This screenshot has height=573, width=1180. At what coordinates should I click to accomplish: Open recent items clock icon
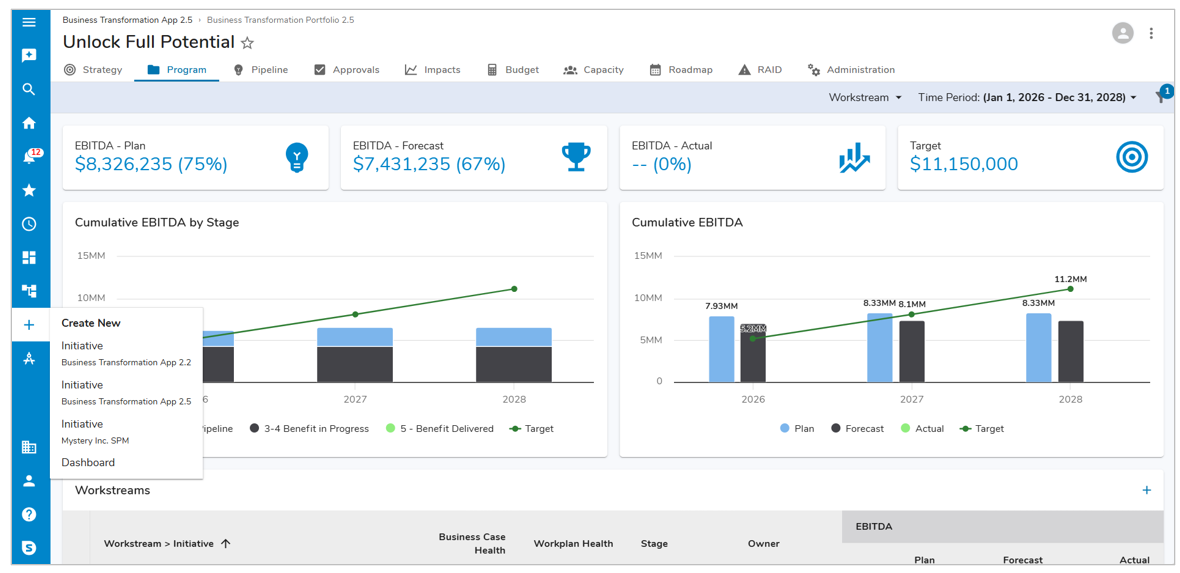click(29, 224)
